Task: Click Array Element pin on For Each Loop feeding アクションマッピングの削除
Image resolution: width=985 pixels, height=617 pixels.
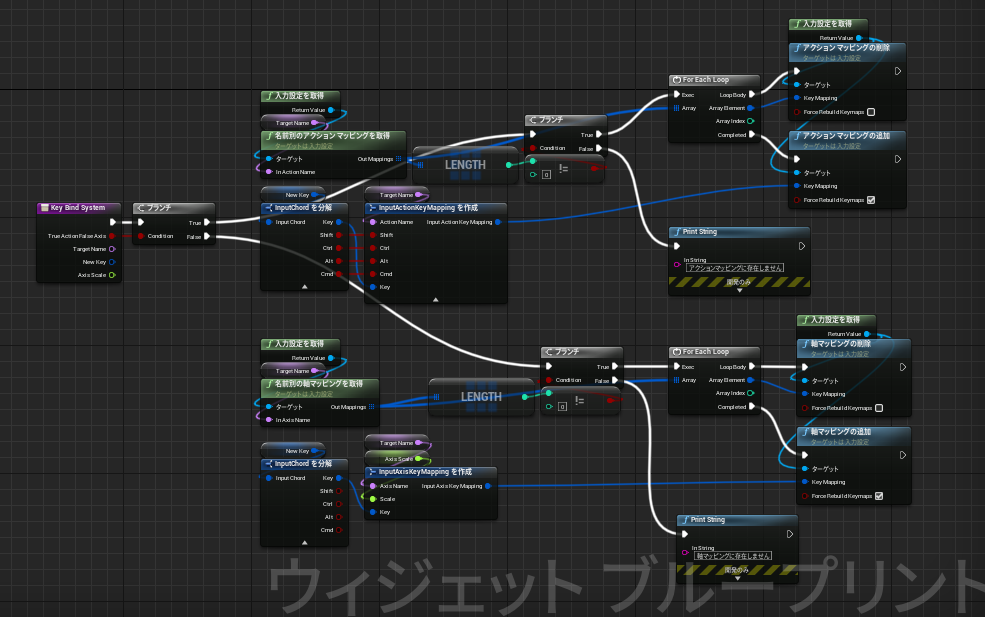Action: click(x=751, y=108)
